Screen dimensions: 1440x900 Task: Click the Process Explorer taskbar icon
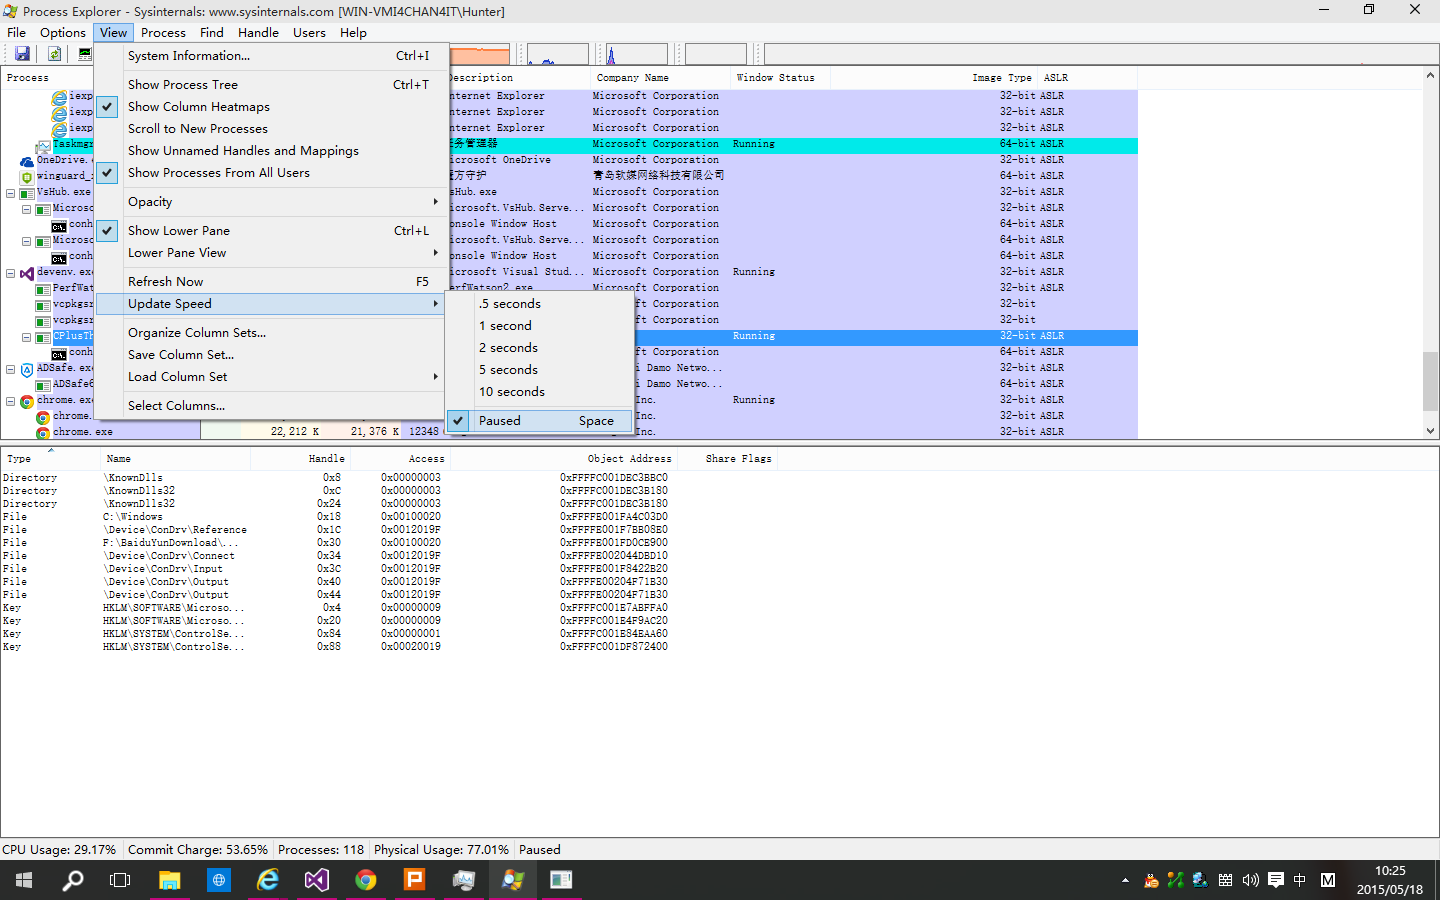point(512,880)
